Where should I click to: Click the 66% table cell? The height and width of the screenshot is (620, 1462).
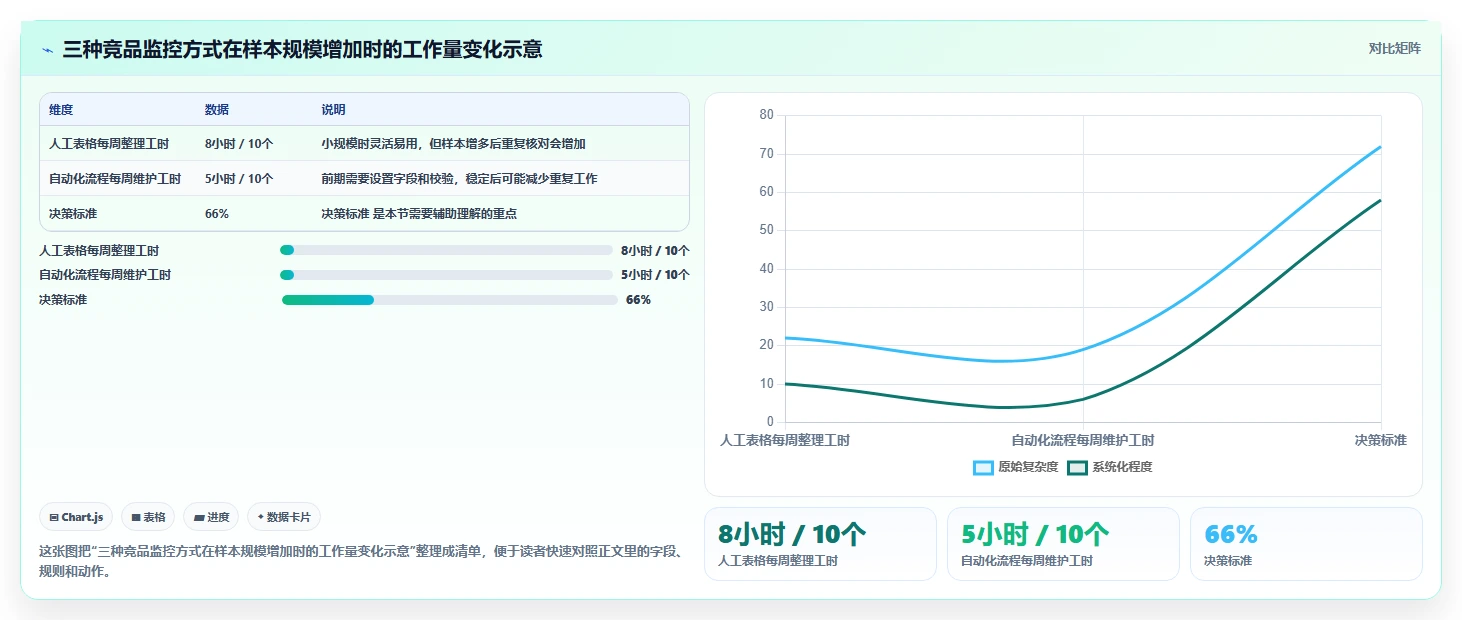[217, 214]
